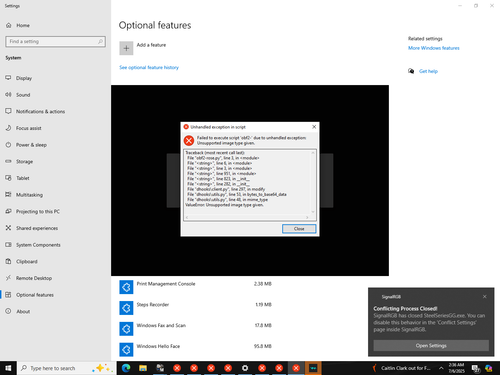Click the Add a feature plus icon
This screenshot has height=375, width=500.
click(x=126, y=48)
